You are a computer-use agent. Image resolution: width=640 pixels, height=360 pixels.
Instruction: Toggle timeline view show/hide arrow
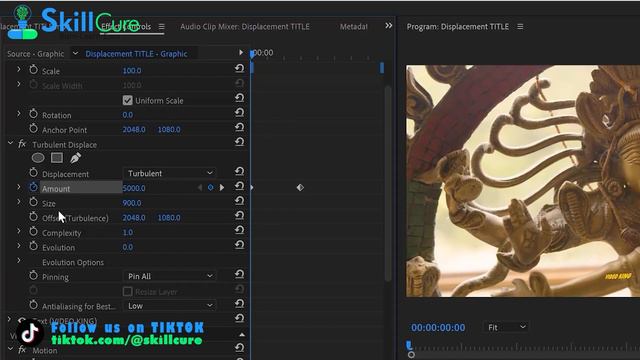pos(241,52)
